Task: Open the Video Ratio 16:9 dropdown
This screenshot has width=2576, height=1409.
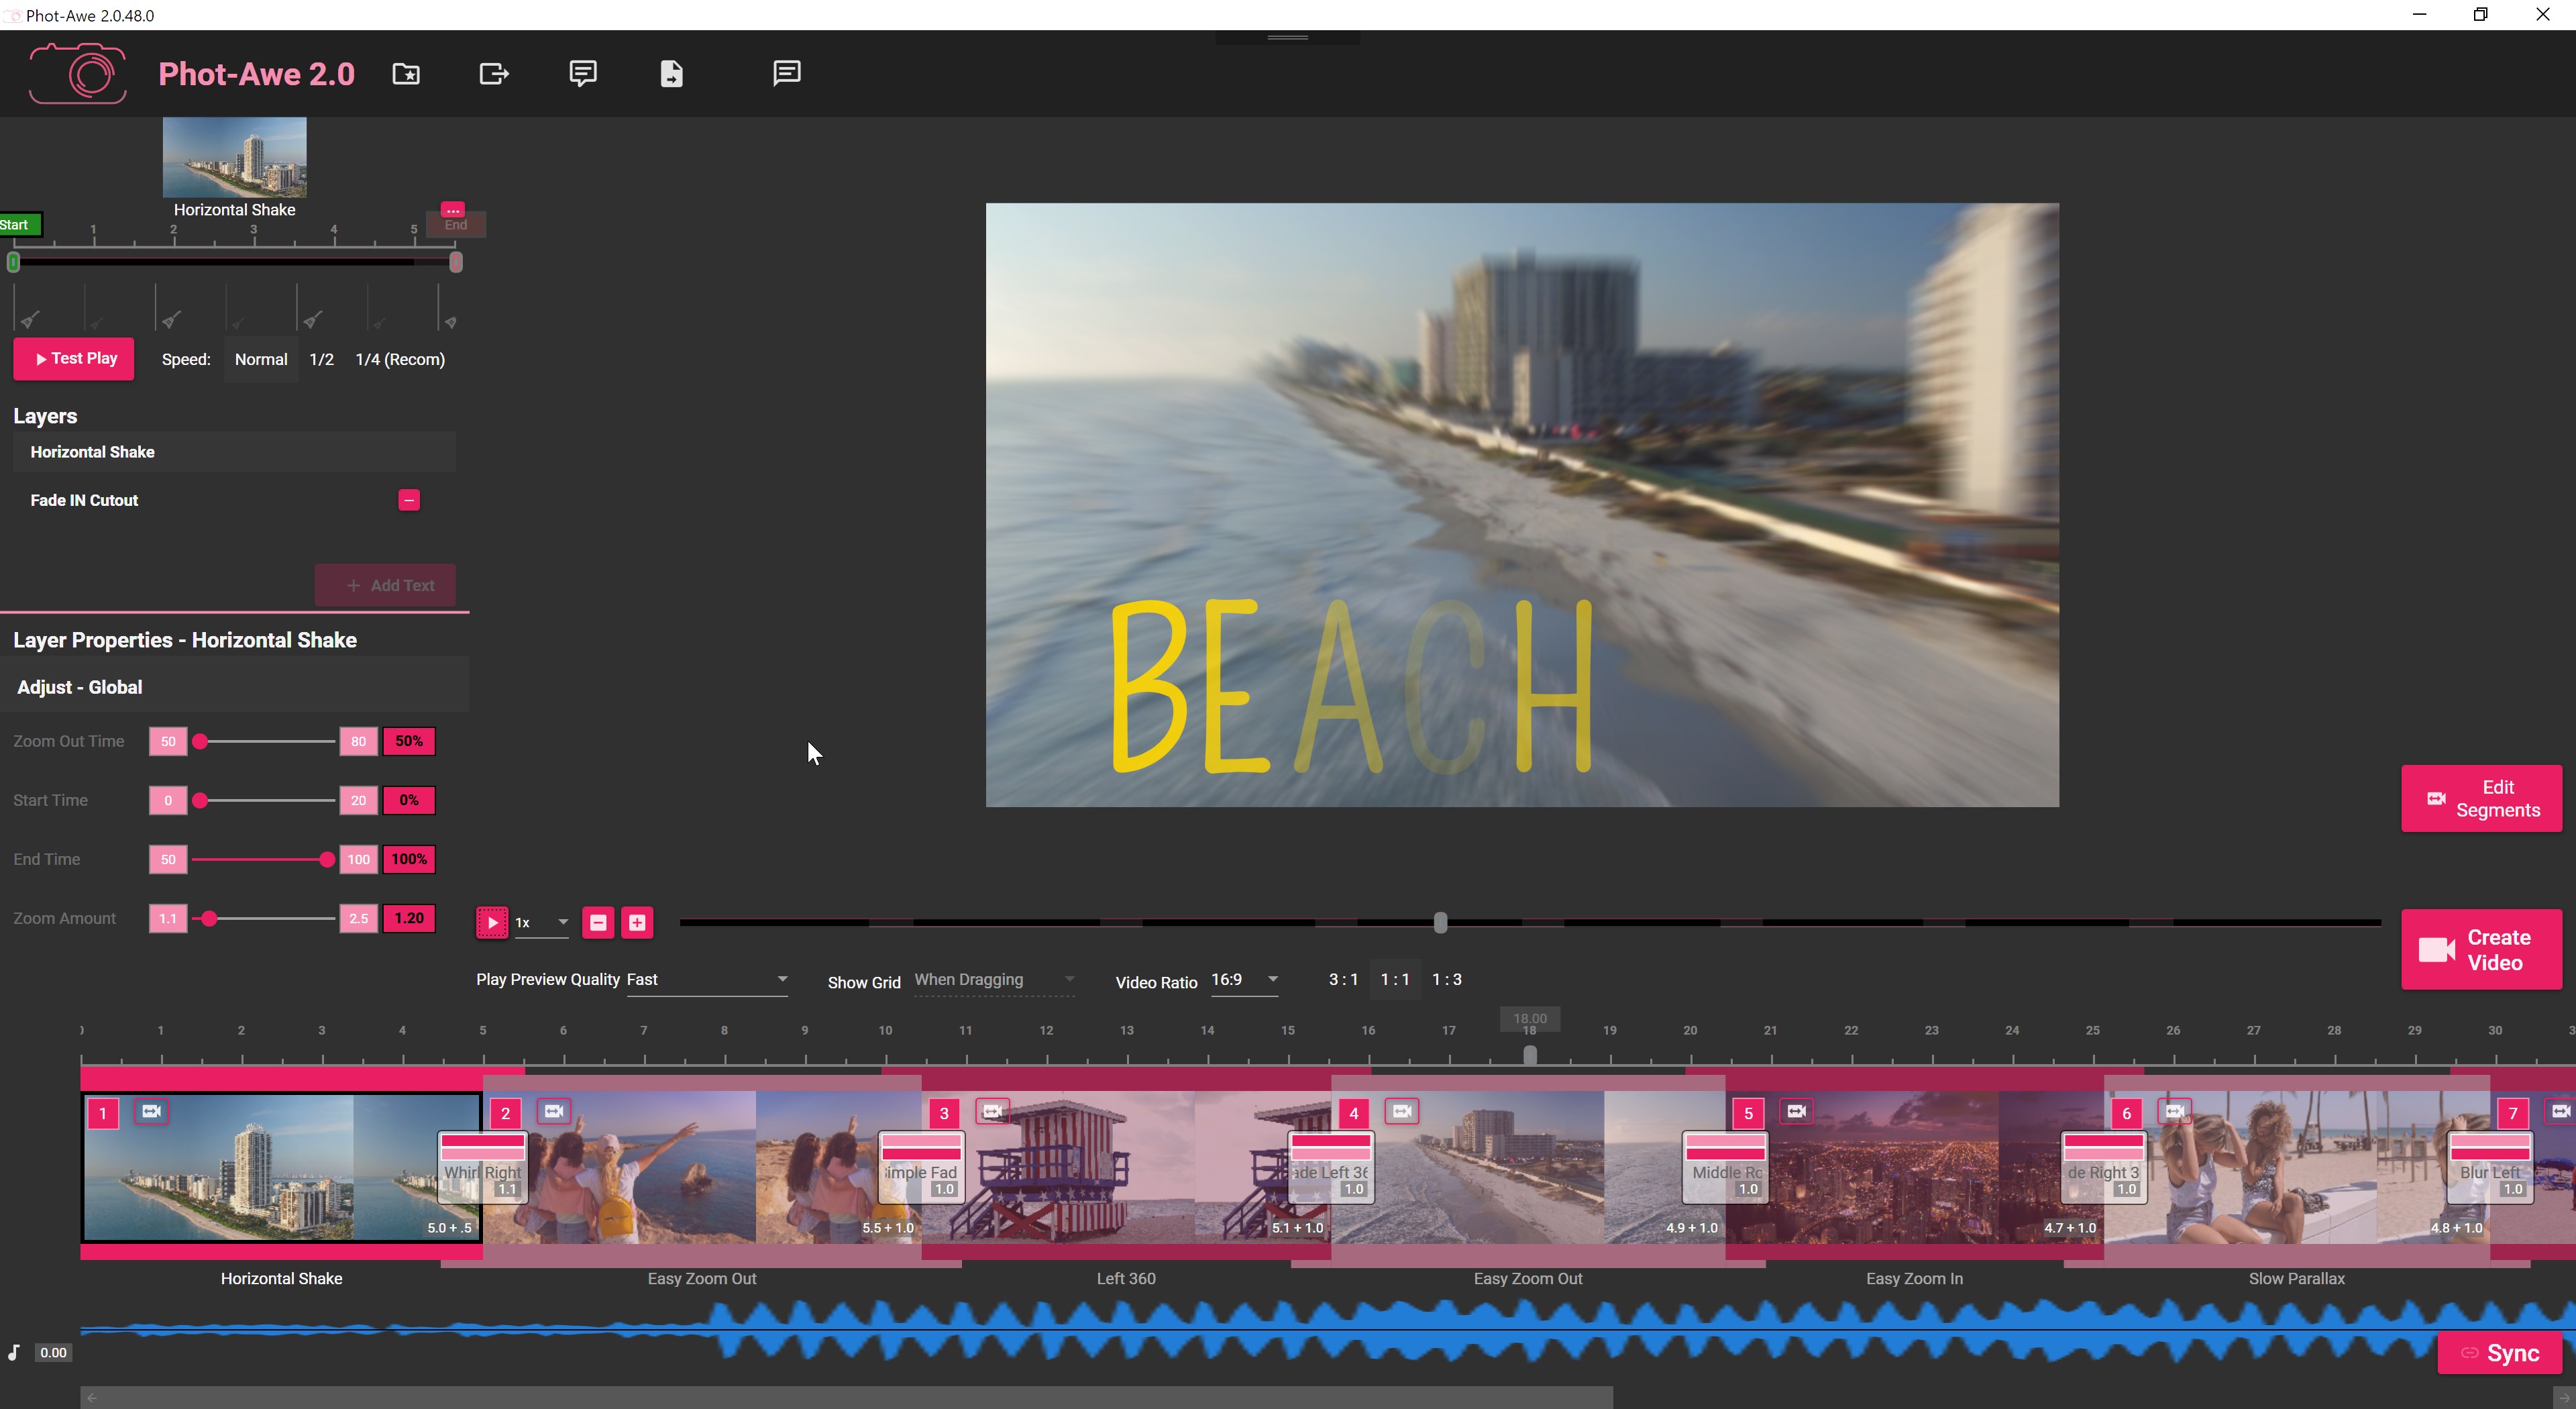Action: point(1245,980)
